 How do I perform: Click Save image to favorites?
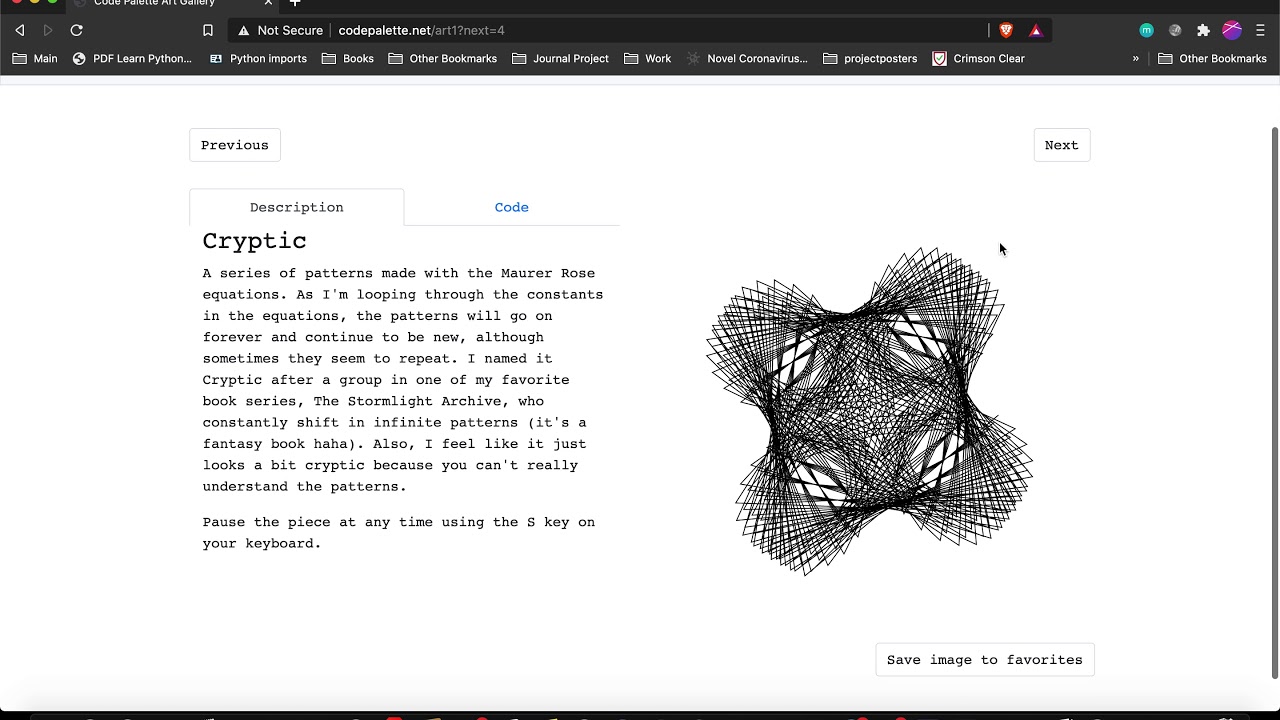click(x=985, y=660)
